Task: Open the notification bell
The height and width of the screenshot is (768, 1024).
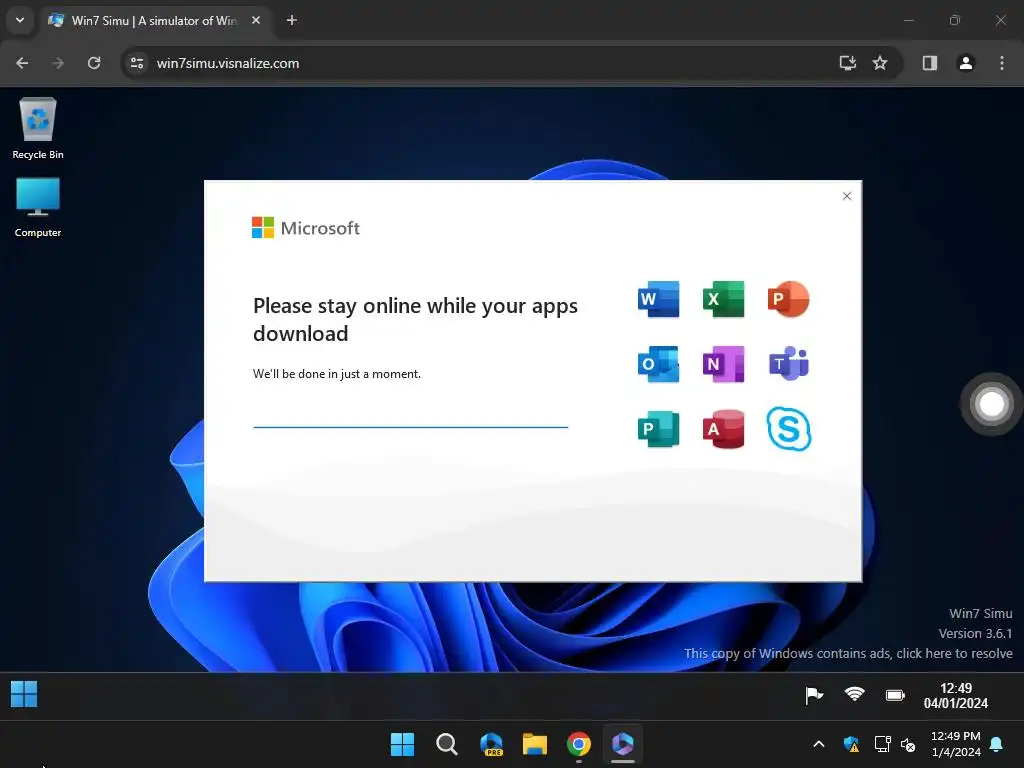Action: [x=997, y=744]
